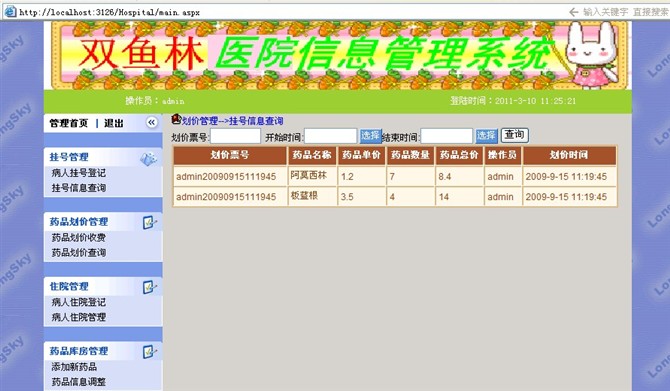Image resolution: width=670 pixels, height=391 pixels.
Task: Open 药品信息调整 menu item
Action: pos(79,382)
